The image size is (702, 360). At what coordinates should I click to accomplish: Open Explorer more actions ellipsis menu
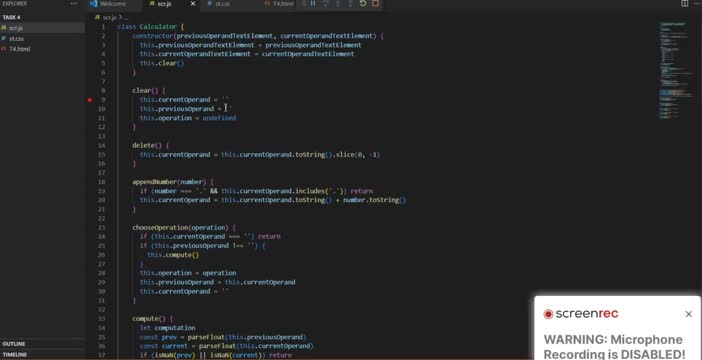point(74,4)
